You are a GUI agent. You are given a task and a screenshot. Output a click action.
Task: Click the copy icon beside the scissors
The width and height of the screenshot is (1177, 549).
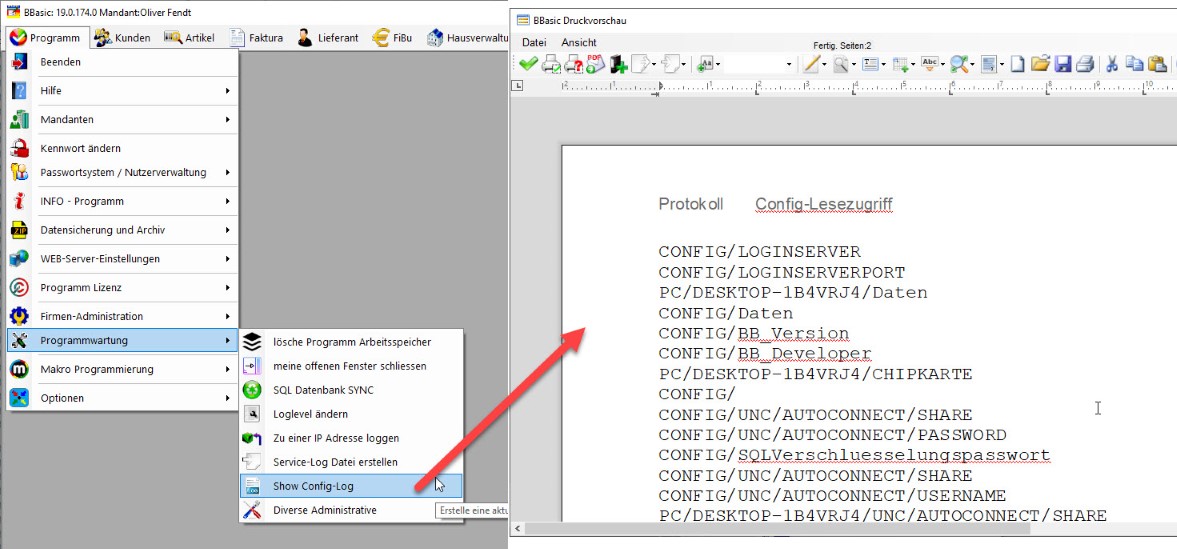point(1135,64)
